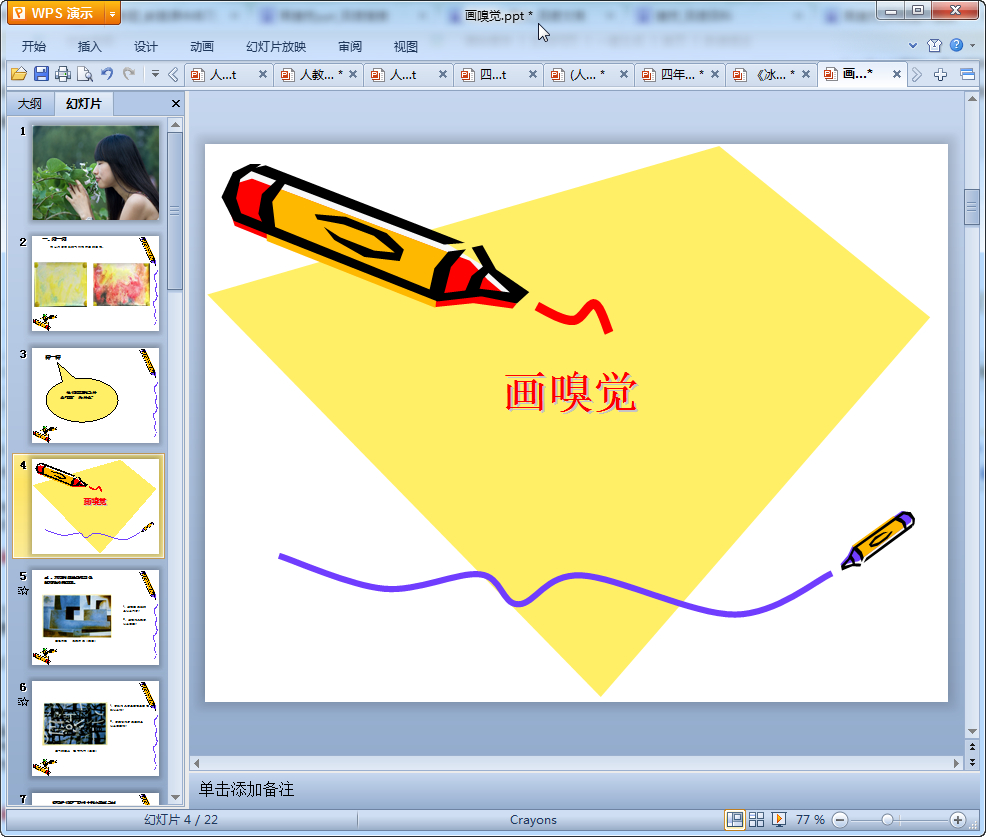Click the 77 % zoom level

coord(810,819)
